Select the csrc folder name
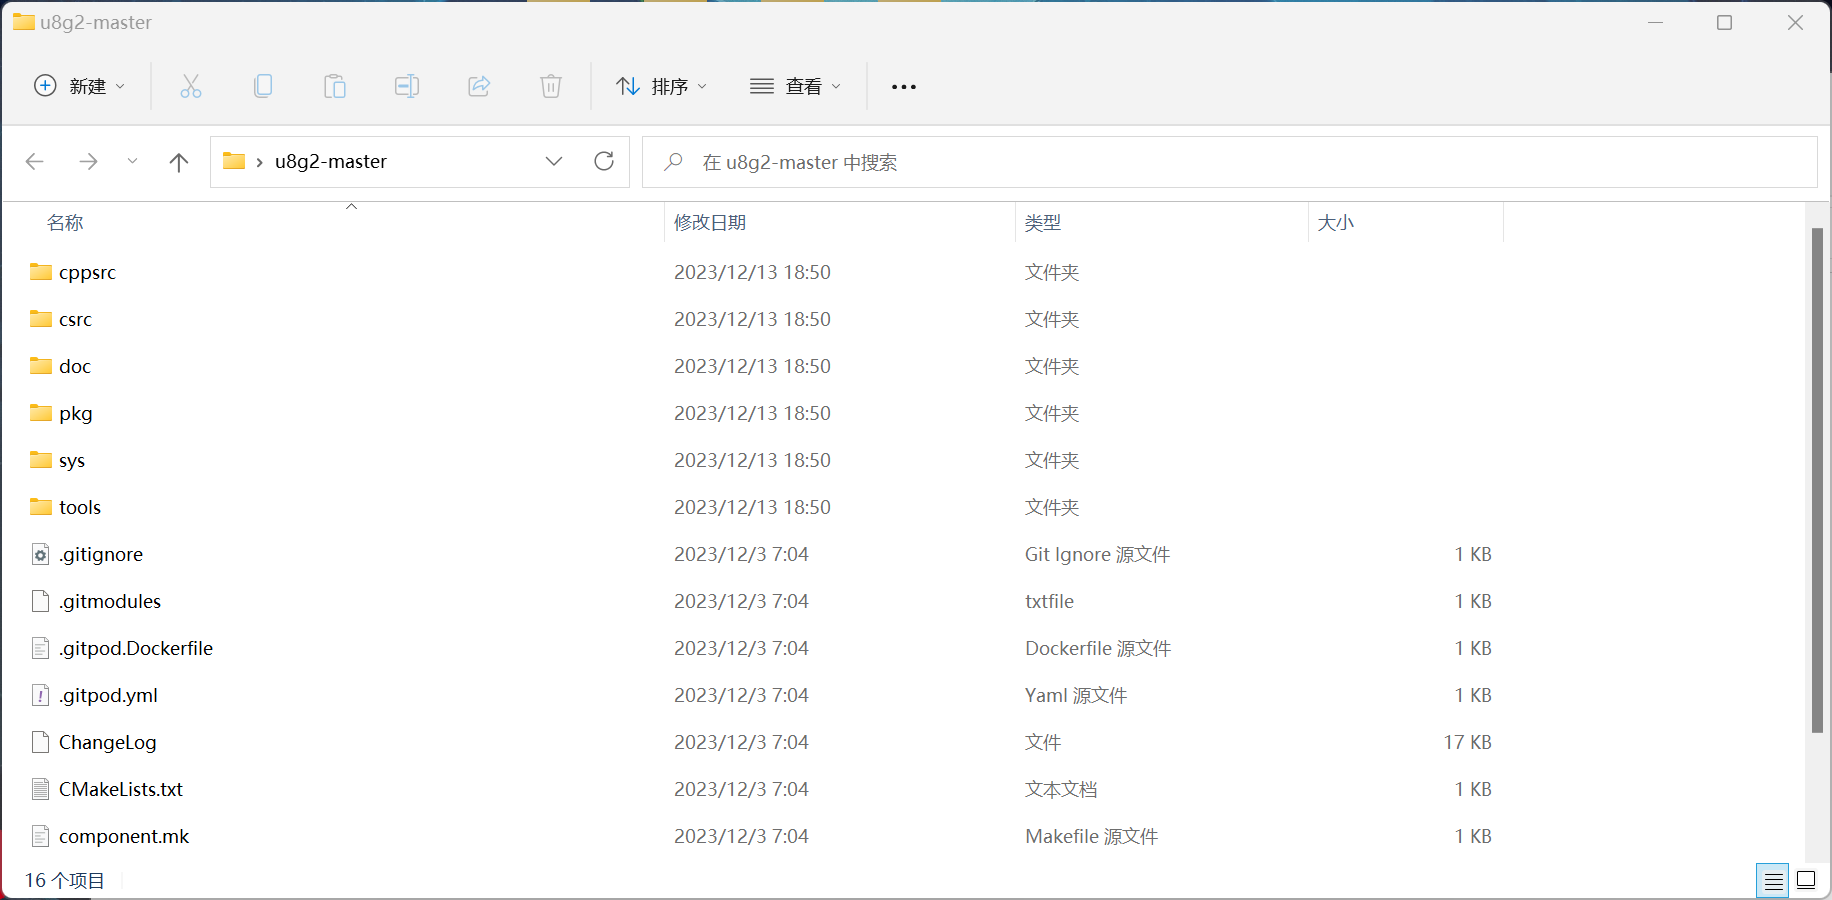 75,319
